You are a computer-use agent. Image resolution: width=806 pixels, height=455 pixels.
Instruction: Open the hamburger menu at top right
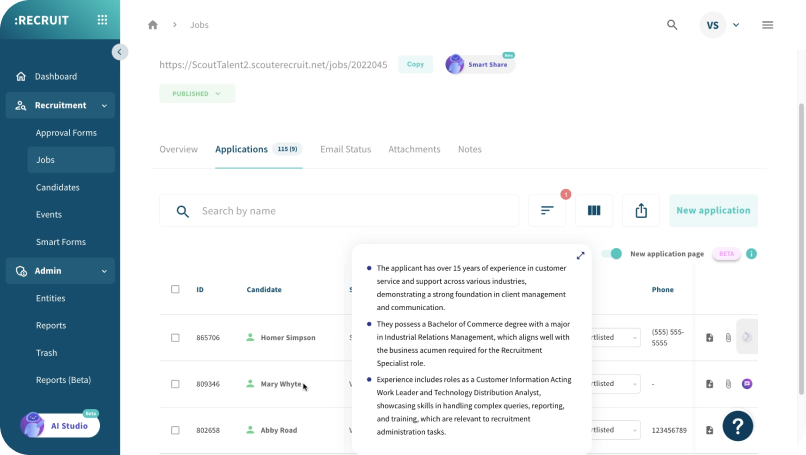pyautogui.click(x=768, y=25)
